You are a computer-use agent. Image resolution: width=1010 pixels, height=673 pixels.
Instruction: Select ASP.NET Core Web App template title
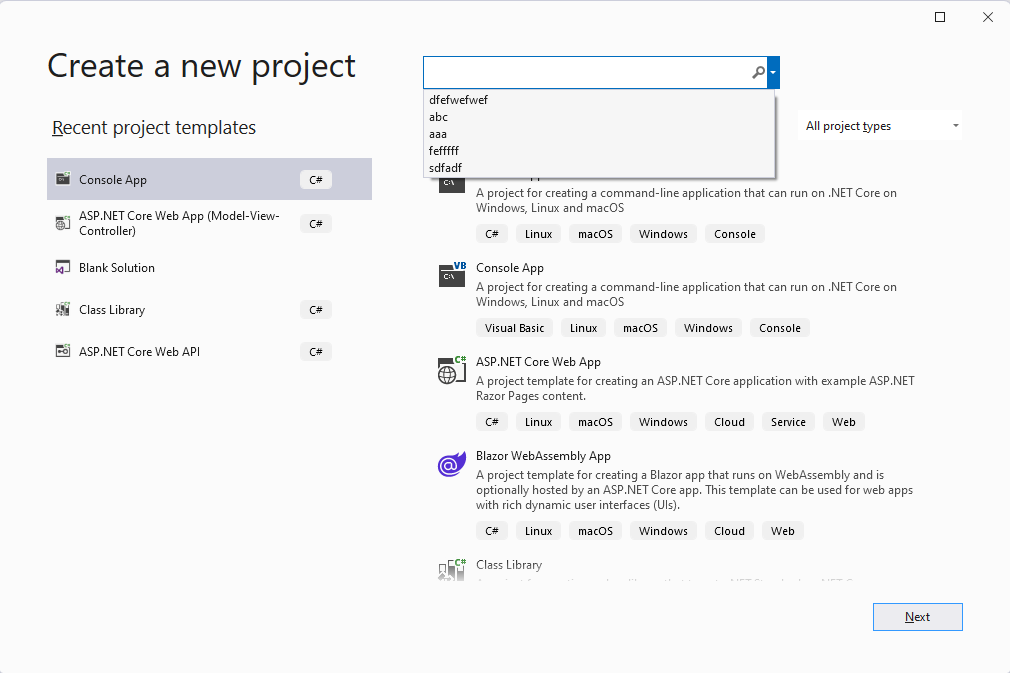[538, 362]
